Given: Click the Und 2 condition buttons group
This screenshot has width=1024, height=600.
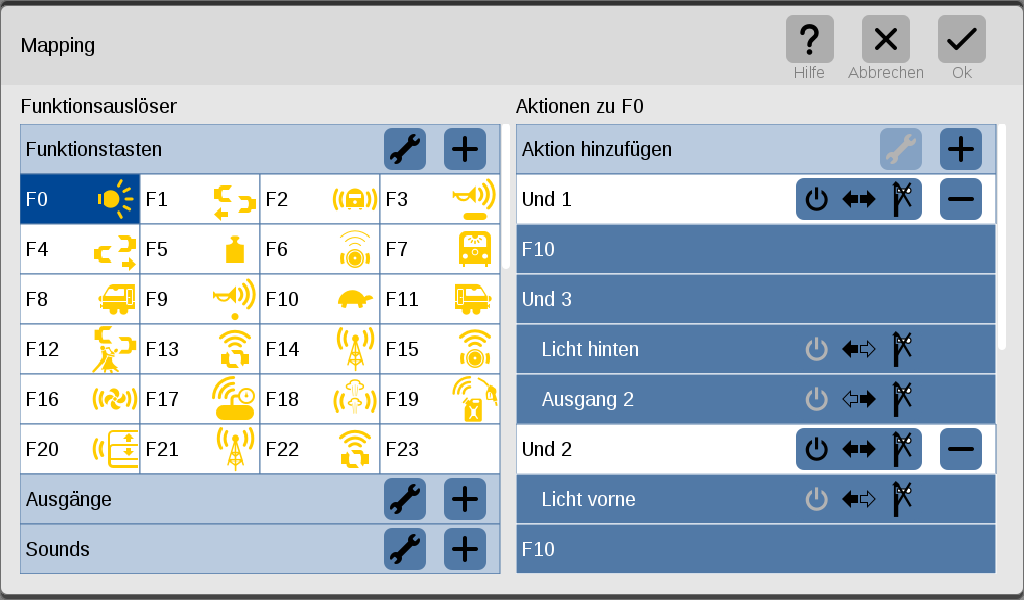Looking at the screenshot, I should [858, 449].
